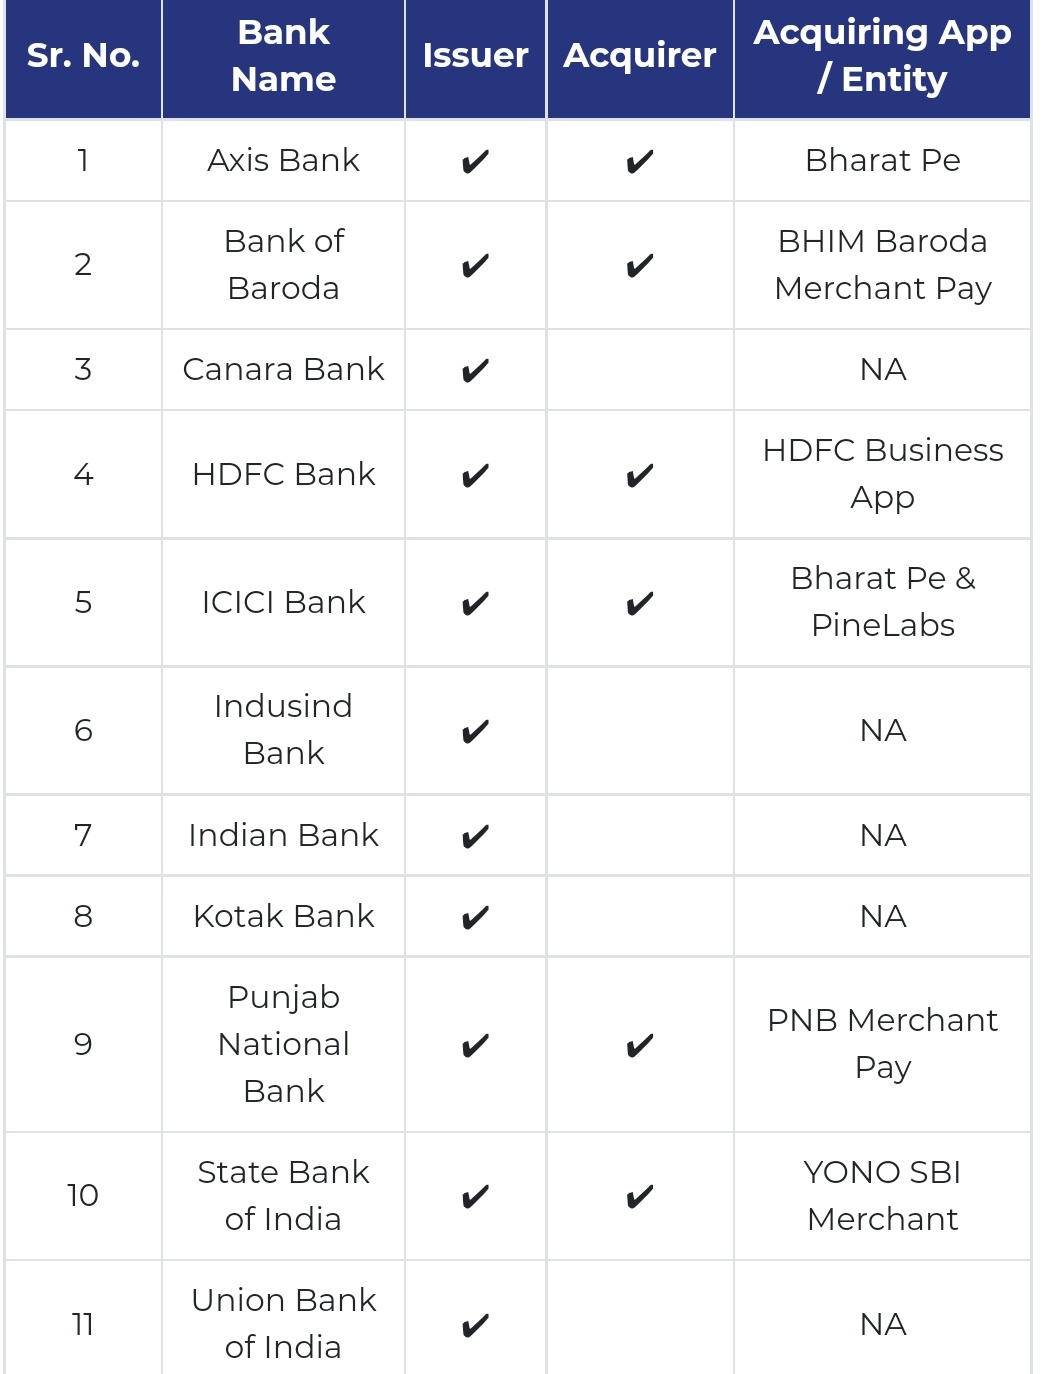
Task: Select the BHIM Baroda Merchant Pay cell
Action: (883, 265)
